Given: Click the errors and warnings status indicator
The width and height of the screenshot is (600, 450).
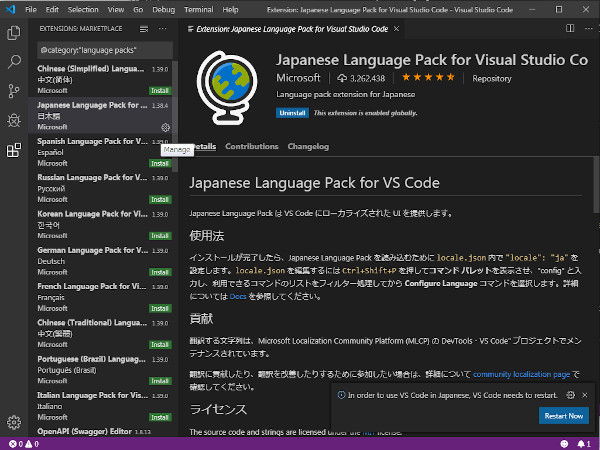Looking at the screenshot, I should (24, 444).
